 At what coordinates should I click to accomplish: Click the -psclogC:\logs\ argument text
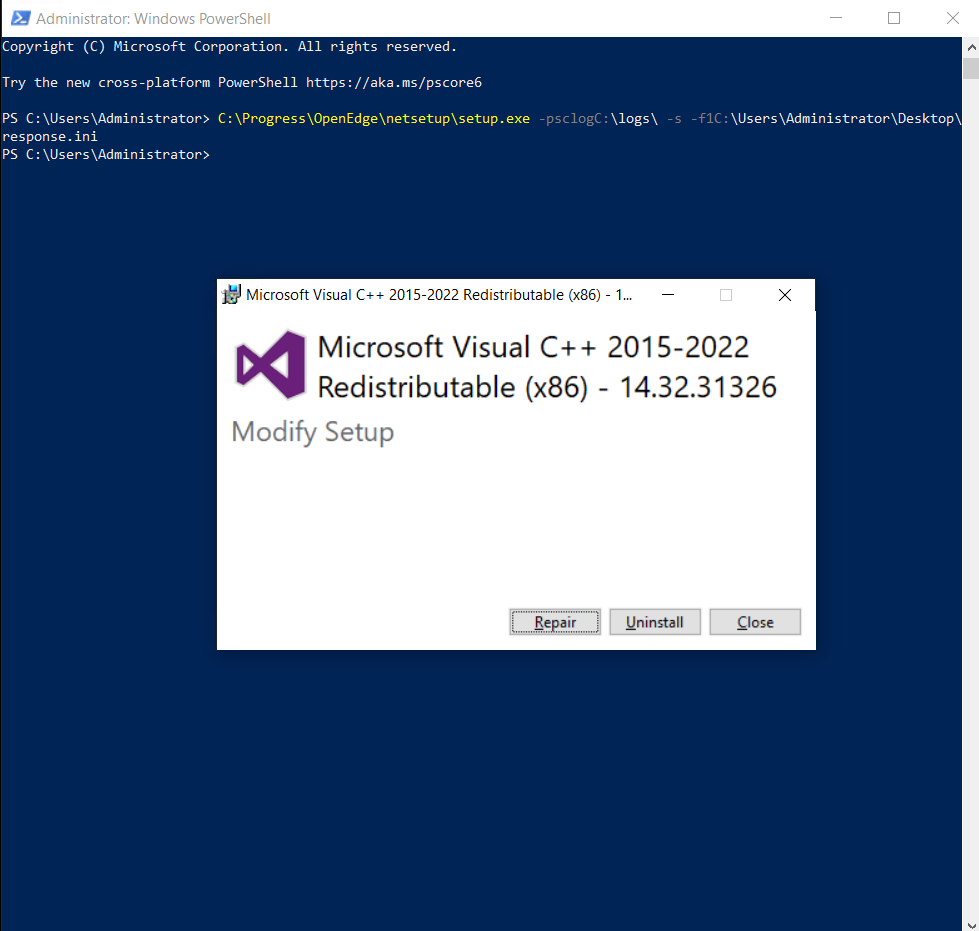pyautogui.click(x=598, y=118)
